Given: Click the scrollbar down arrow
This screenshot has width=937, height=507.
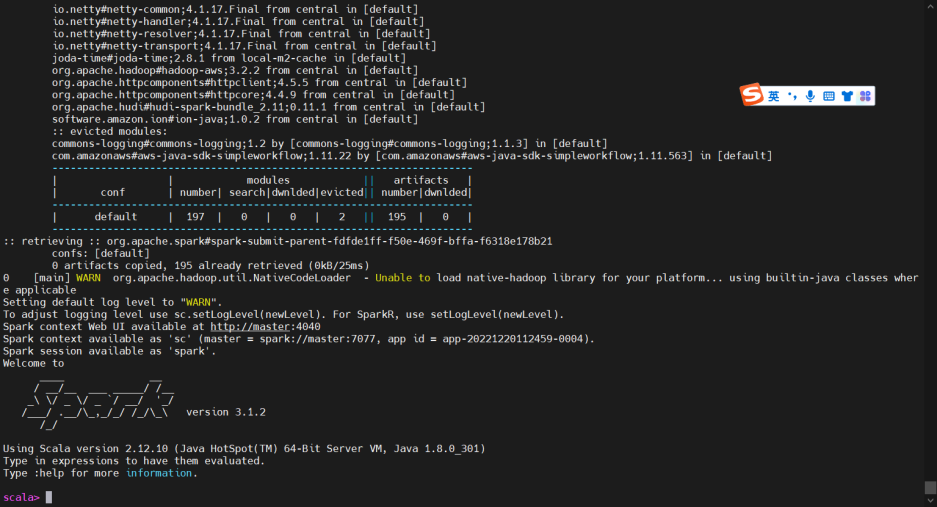Looking at the screenshot, I should tap(930, 501).
